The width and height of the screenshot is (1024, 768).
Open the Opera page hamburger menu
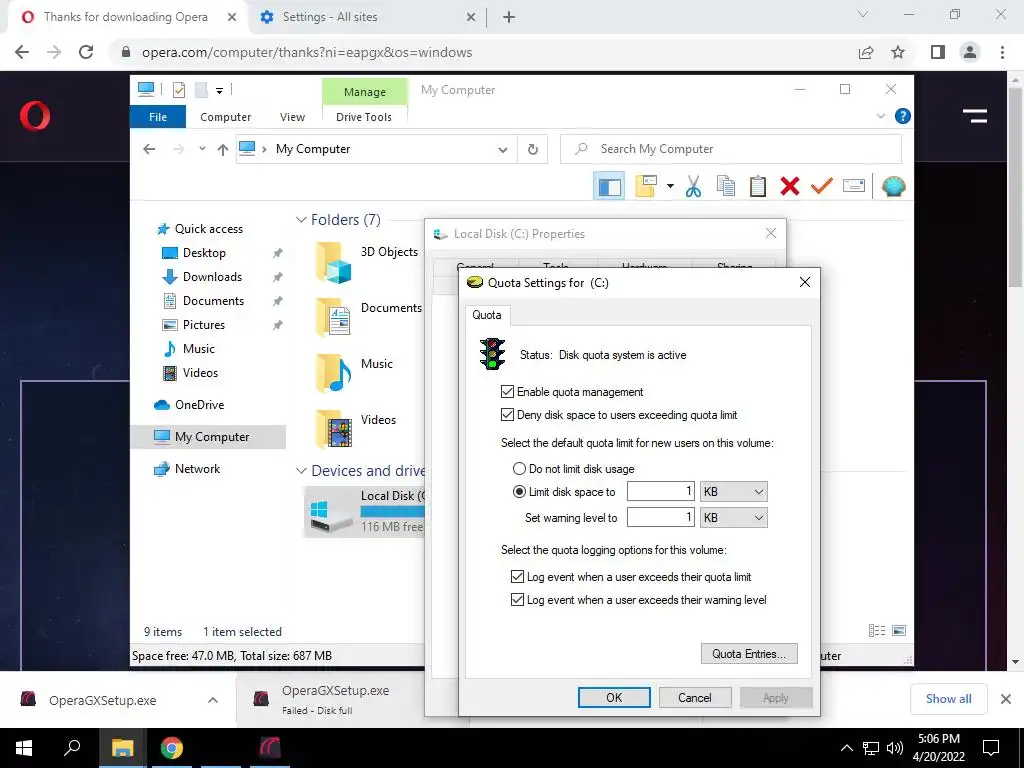click(974, 116)
